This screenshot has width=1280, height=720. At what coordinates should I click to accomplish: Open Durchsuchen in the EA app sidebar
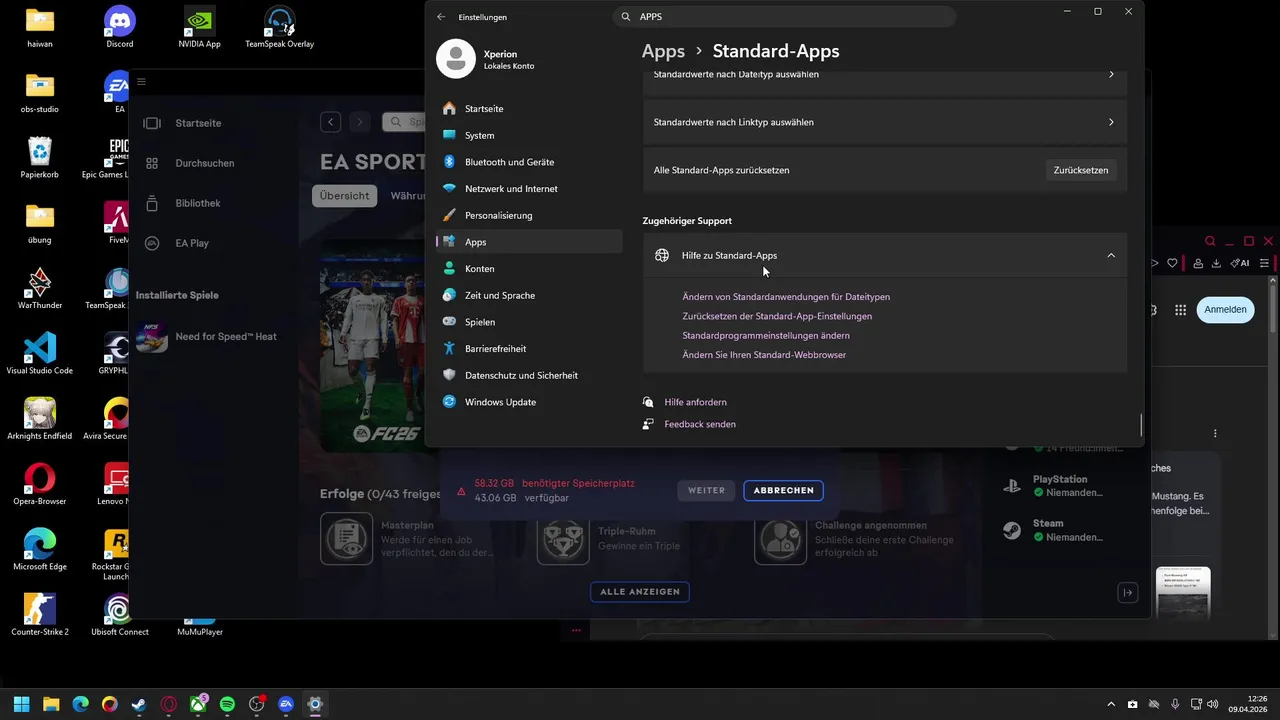204,163
